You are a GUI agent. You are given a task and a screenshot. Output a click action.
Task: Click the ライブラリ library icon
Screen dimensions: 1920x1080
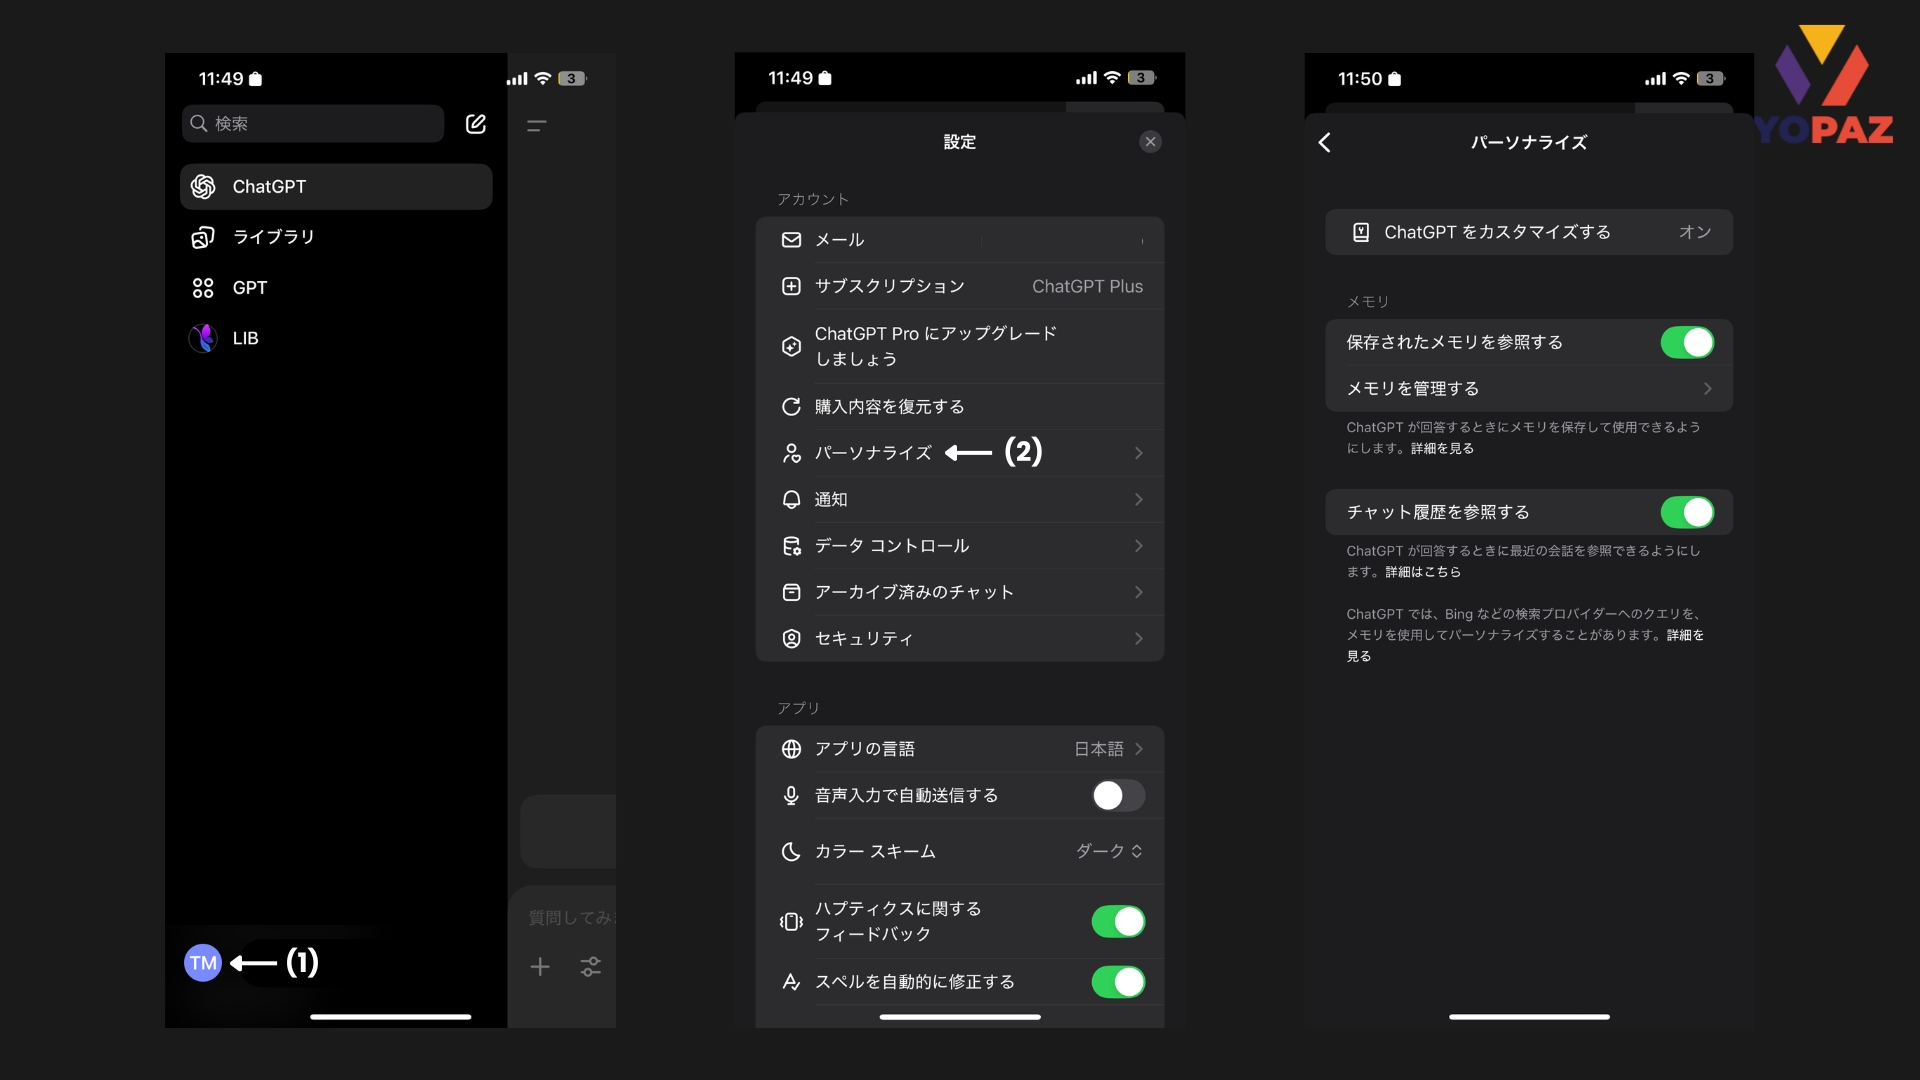(x=203, y=237)
